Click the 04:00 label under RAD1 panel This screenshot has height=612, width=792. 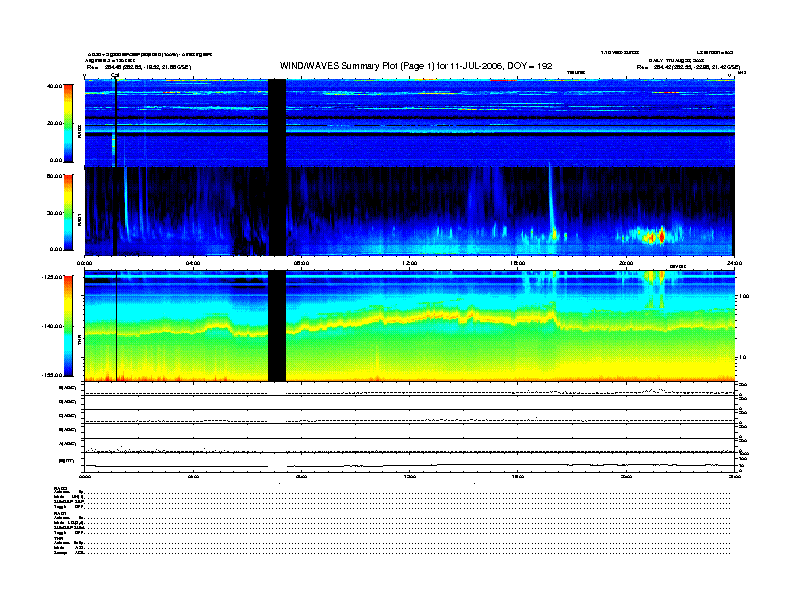193,263
